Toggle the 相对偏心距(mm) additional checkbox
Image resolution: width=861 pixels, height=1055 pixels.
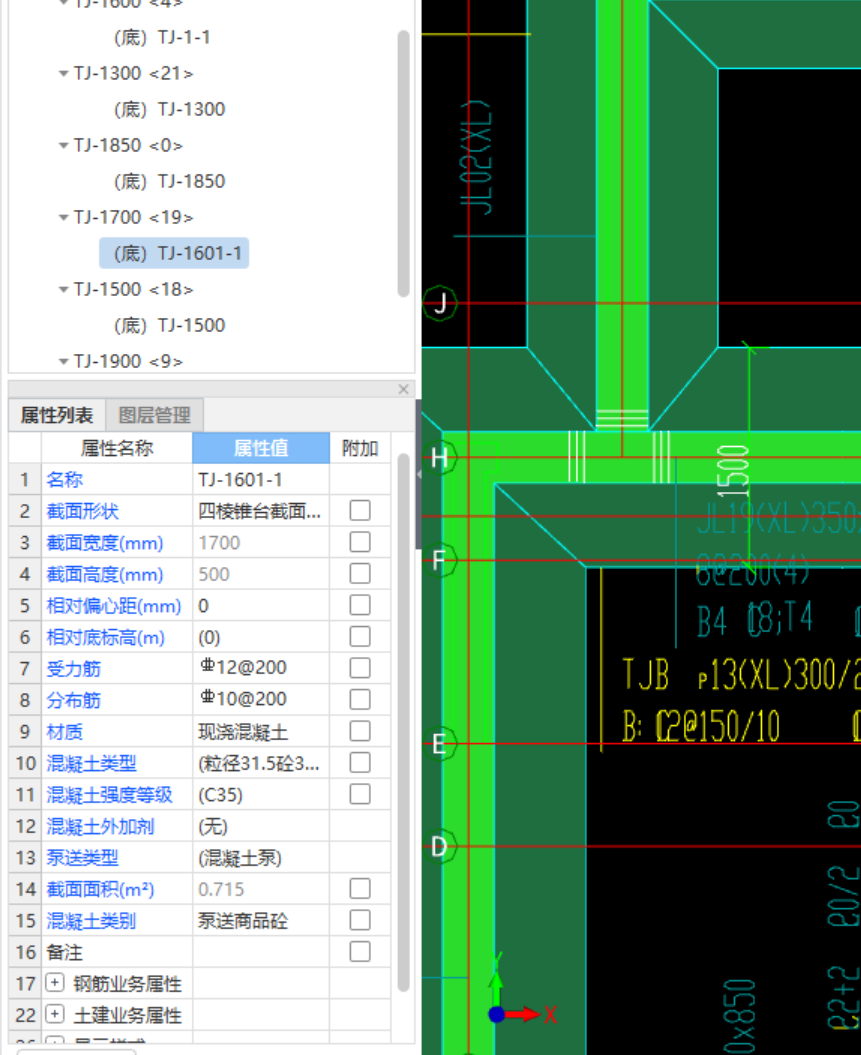(x=360, y=606)
